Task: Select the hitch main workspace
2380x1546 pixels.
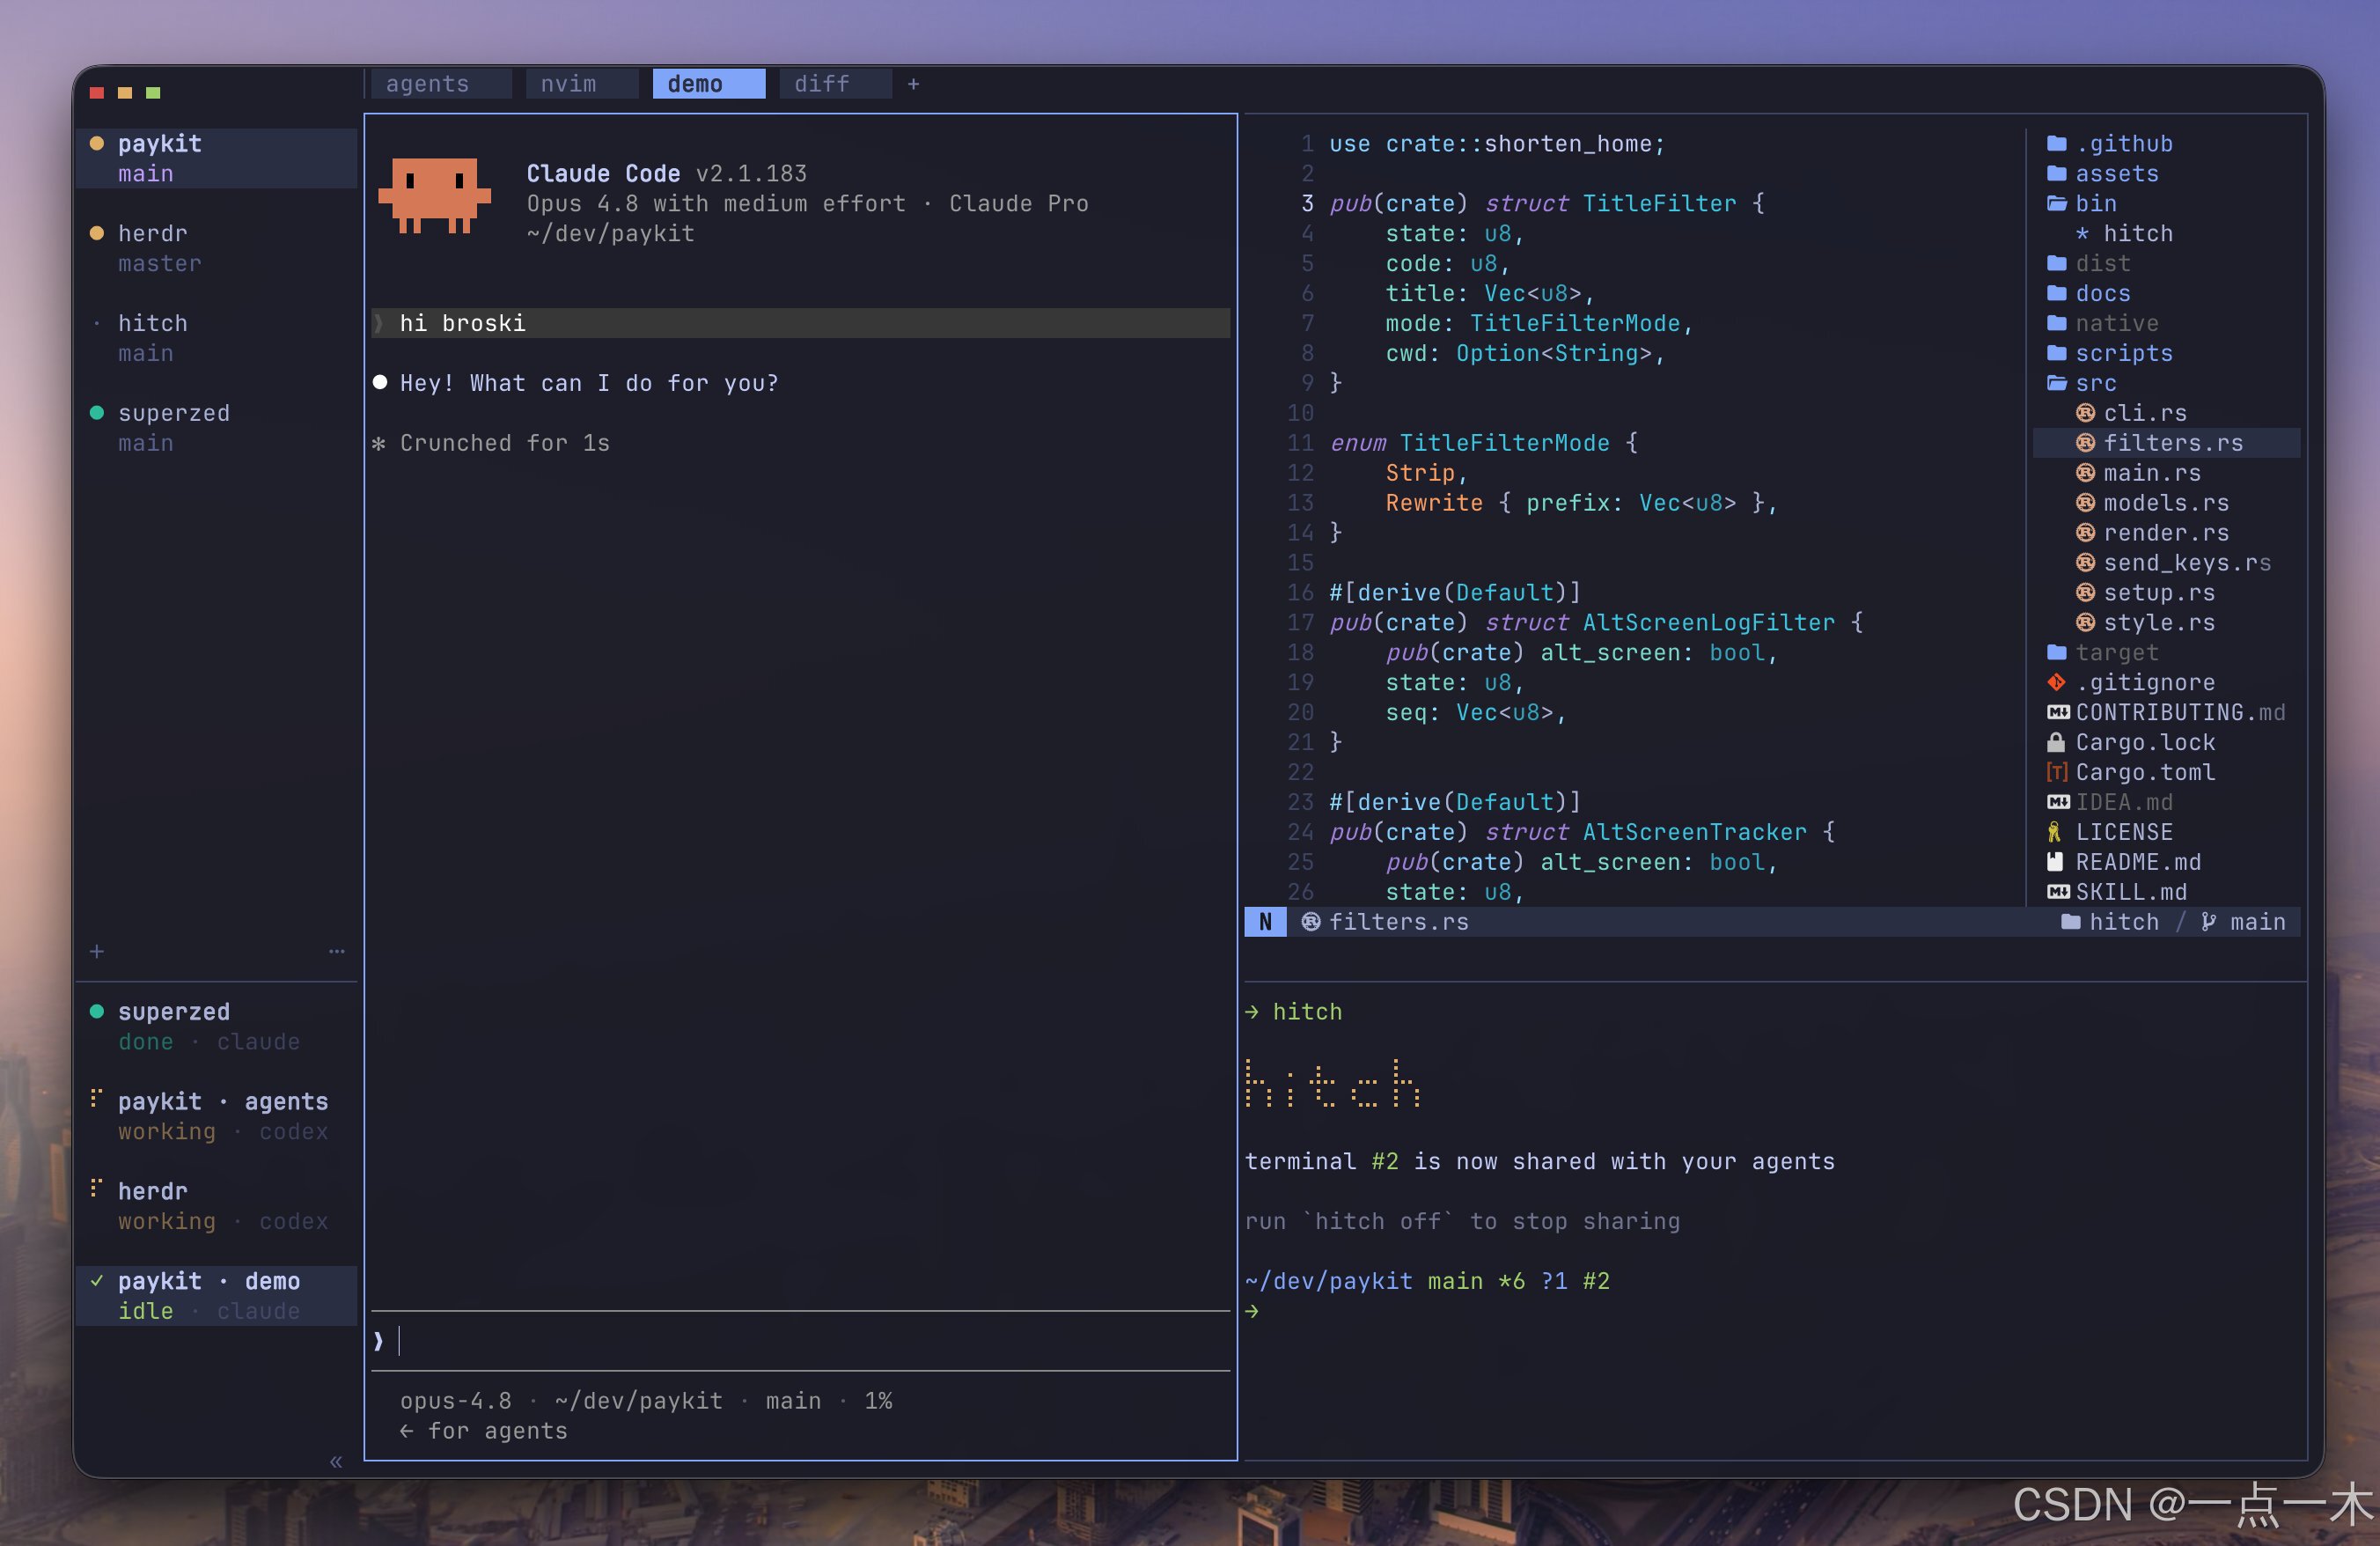Action: tap(216, 338)
